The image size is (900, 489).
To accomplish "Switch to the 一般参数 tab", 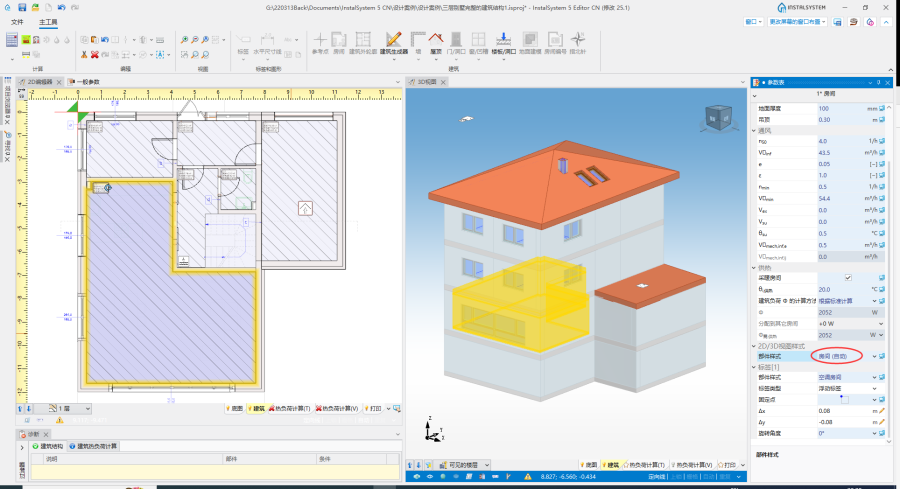I will [89, 81].
